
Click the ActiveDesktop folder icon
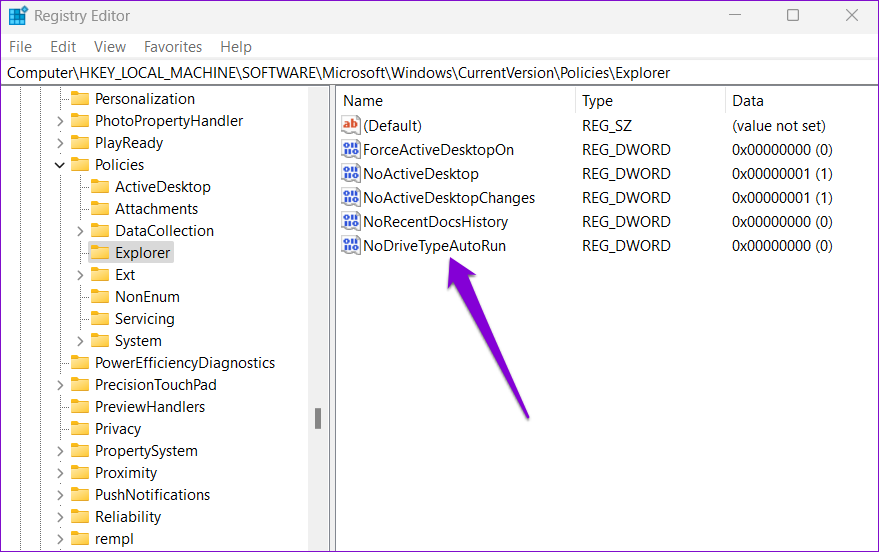pyautogui.click(x=100, y=187)
